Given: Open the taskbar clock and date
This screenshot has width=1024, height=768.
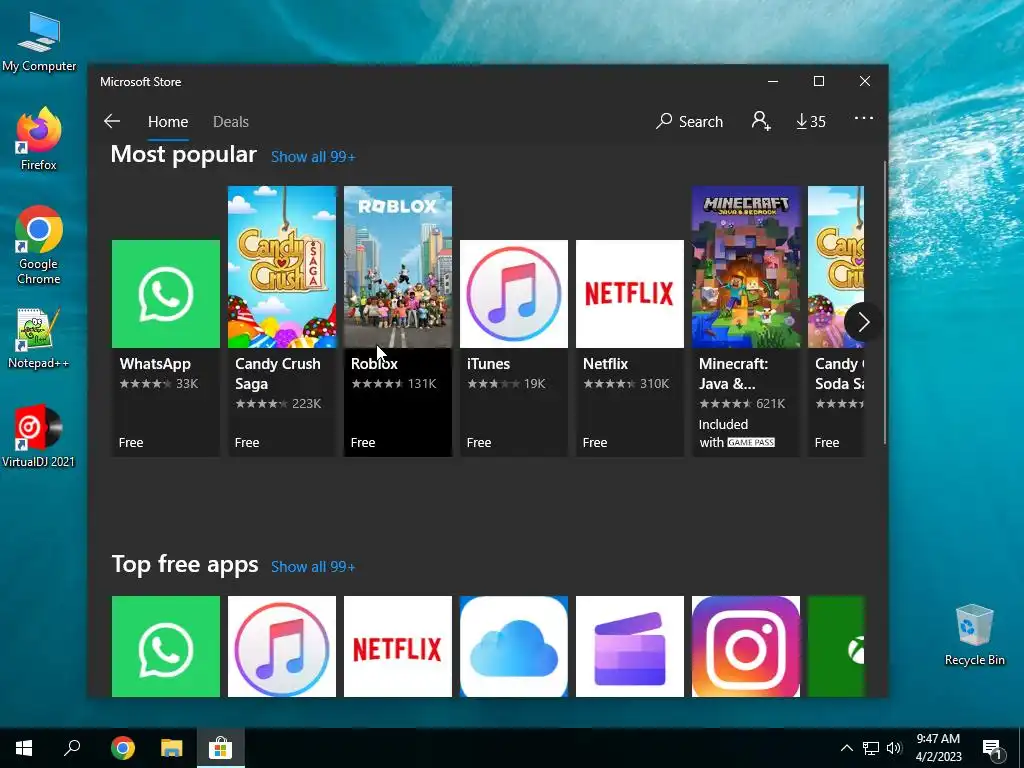Looking at the screenshot, I should click(938, 748).
